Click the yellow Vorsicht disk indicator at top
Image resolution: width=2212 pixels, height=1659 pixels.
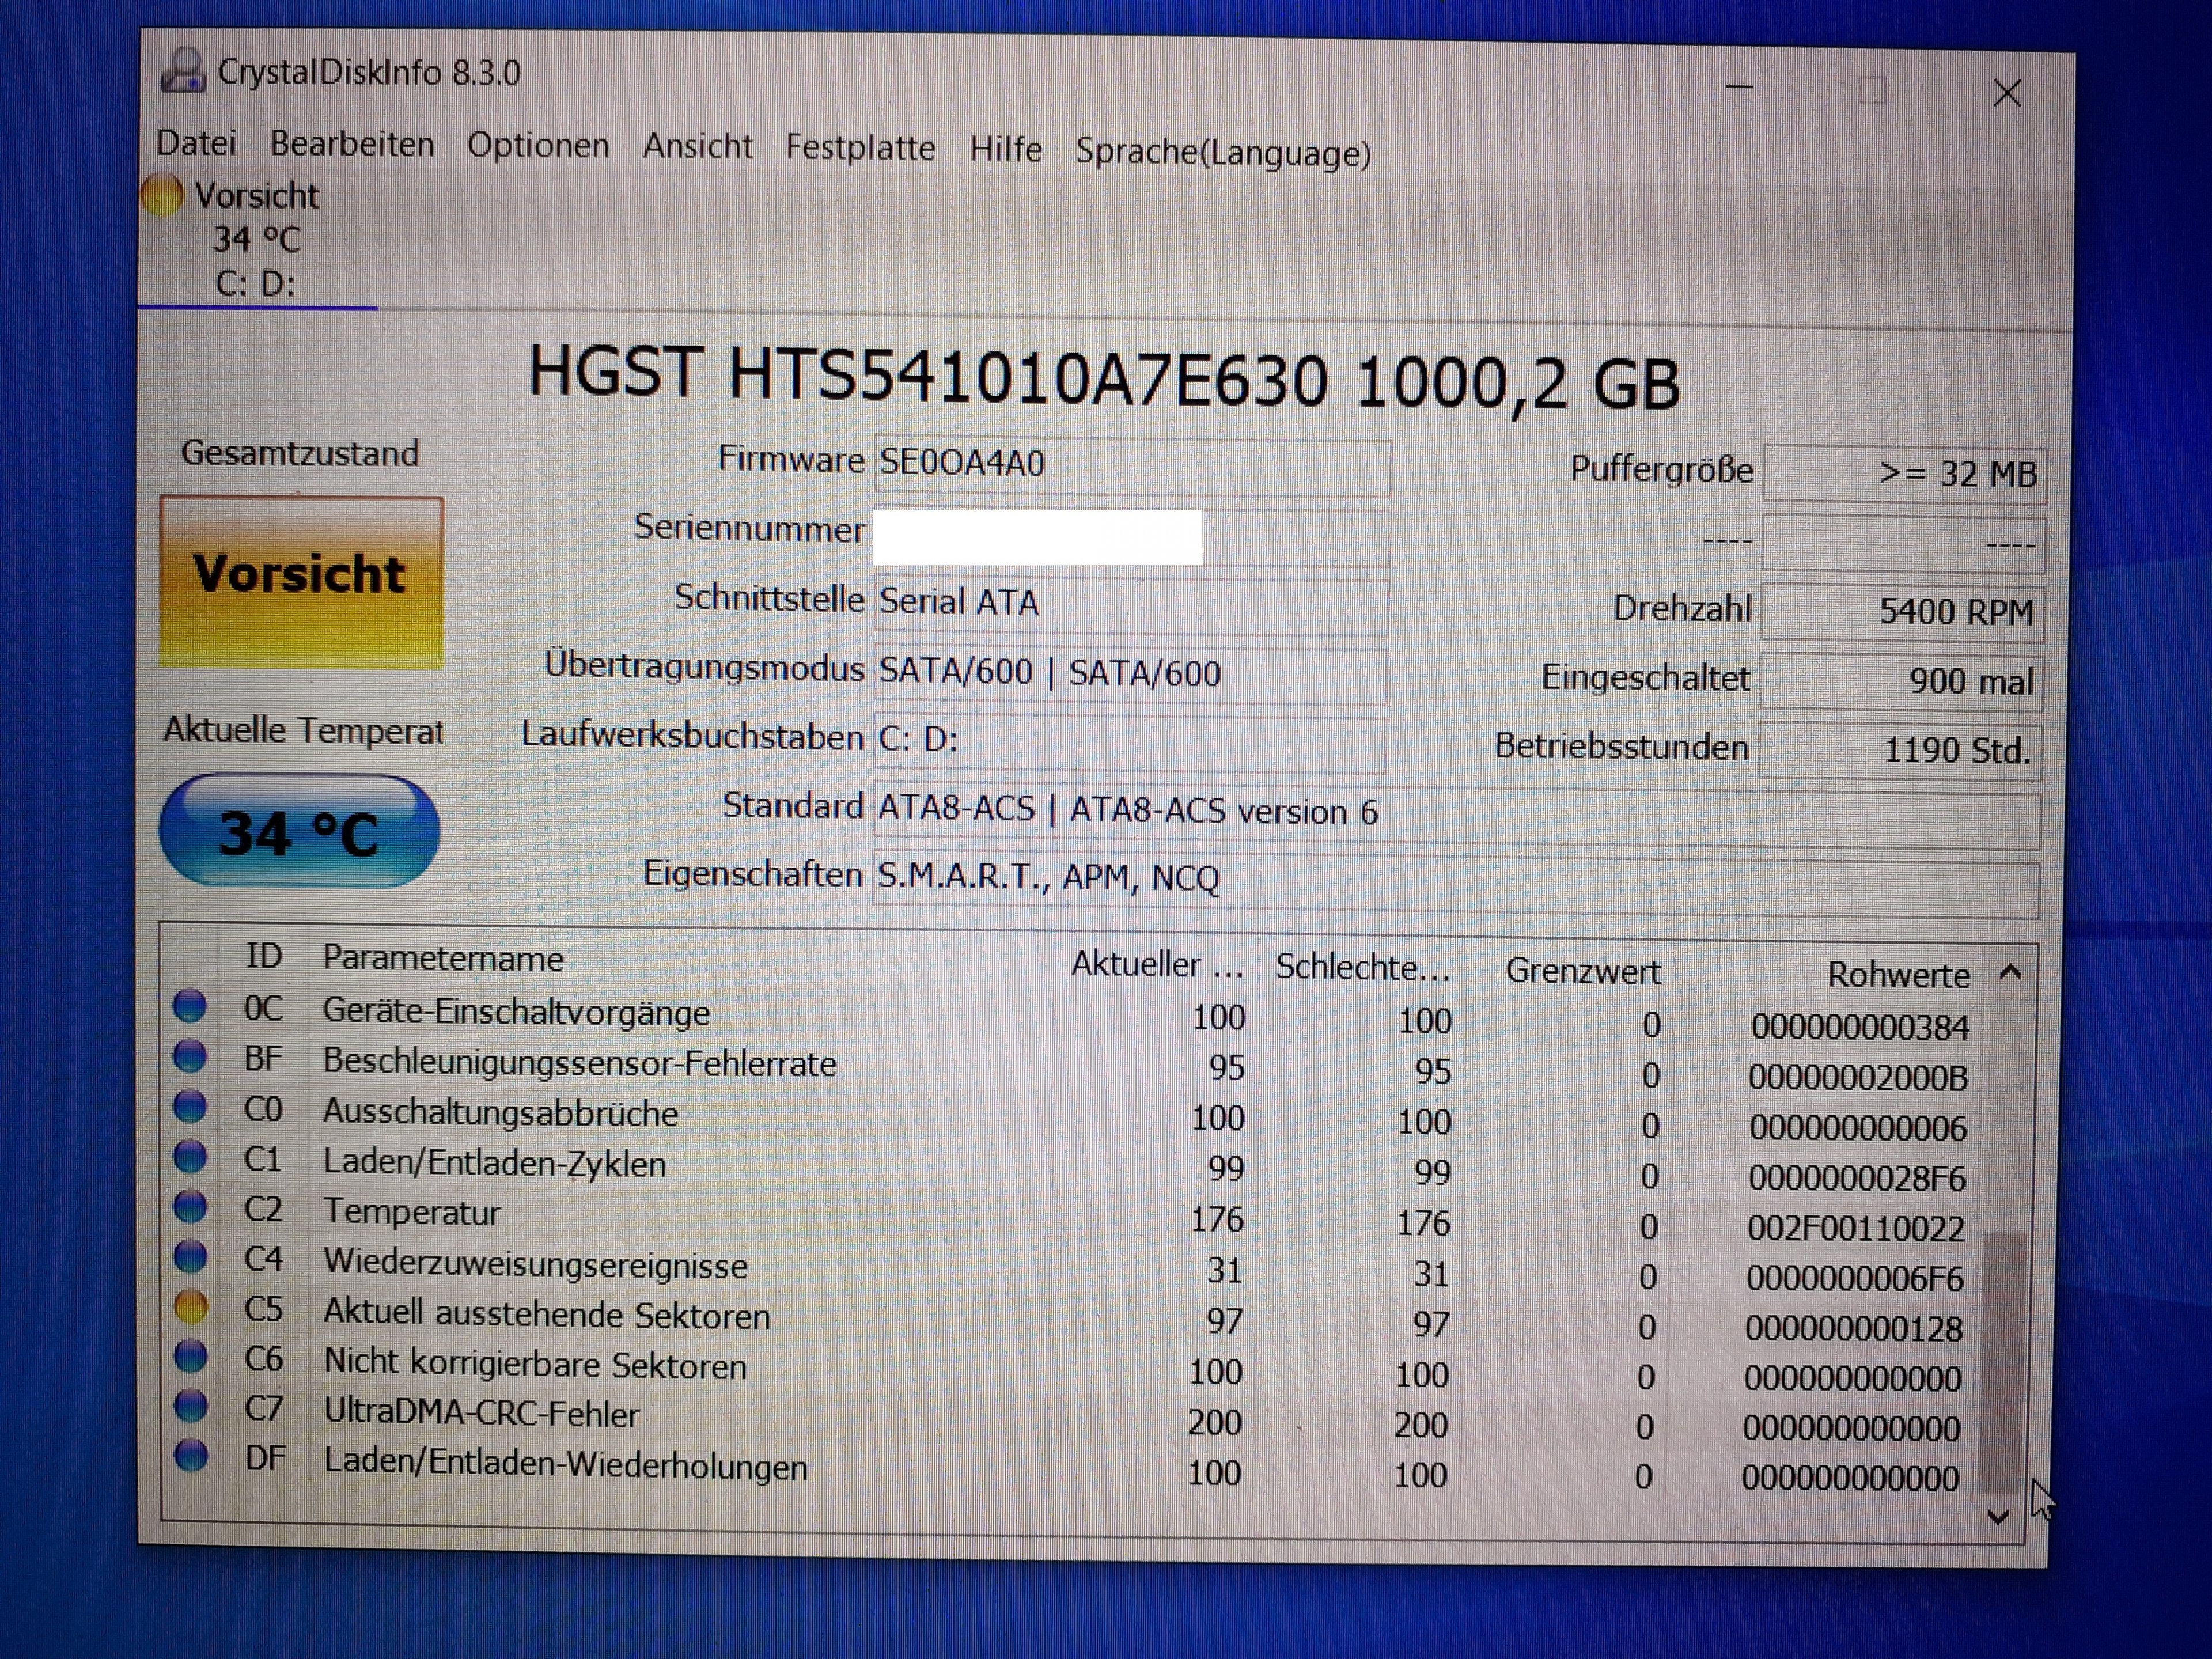pyautogui.click(x=162, y=194)
